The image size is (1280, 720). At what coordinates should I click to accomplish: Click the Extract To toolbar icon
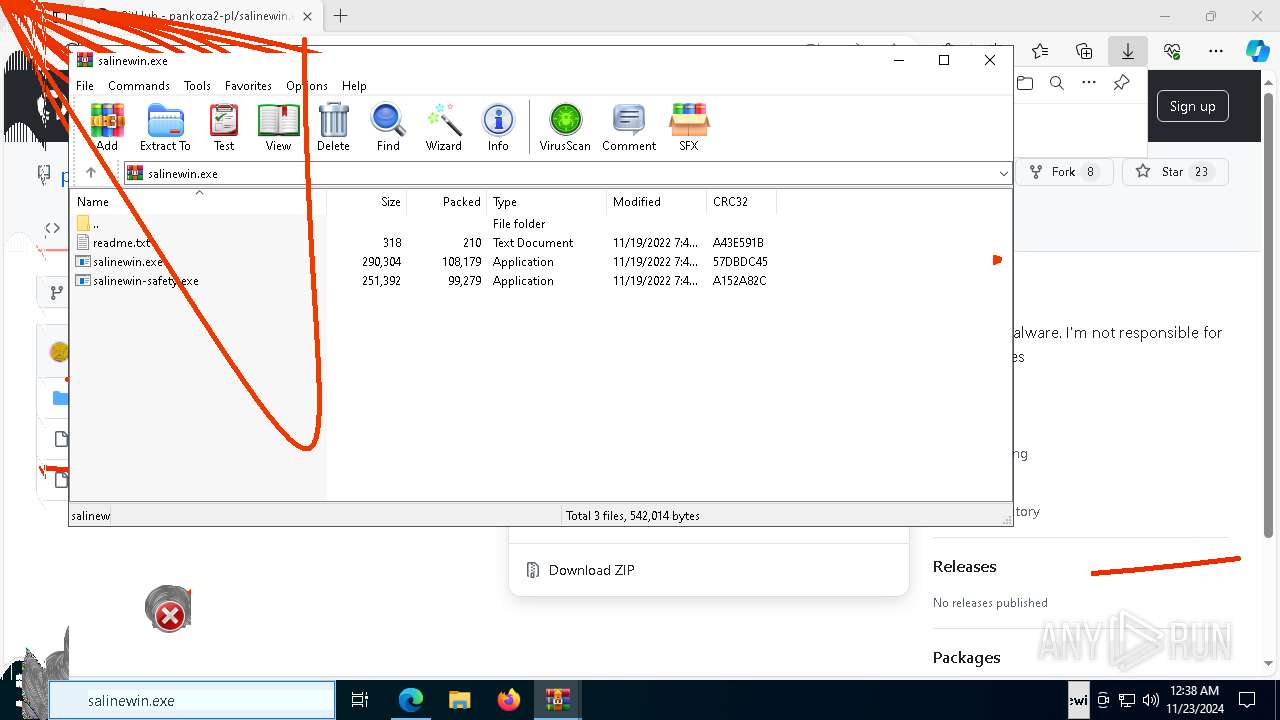tap(165, 127)
